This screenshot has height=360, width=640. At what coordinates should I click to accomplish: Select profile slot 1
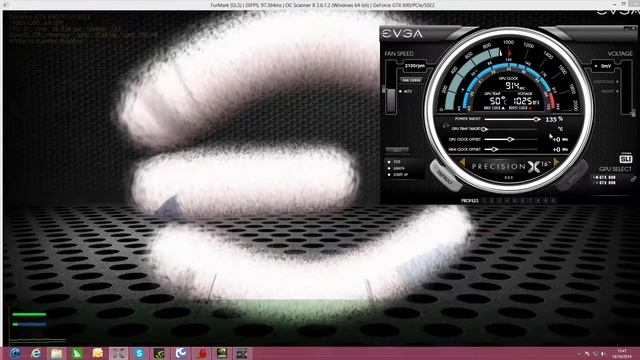click(484, 200)
